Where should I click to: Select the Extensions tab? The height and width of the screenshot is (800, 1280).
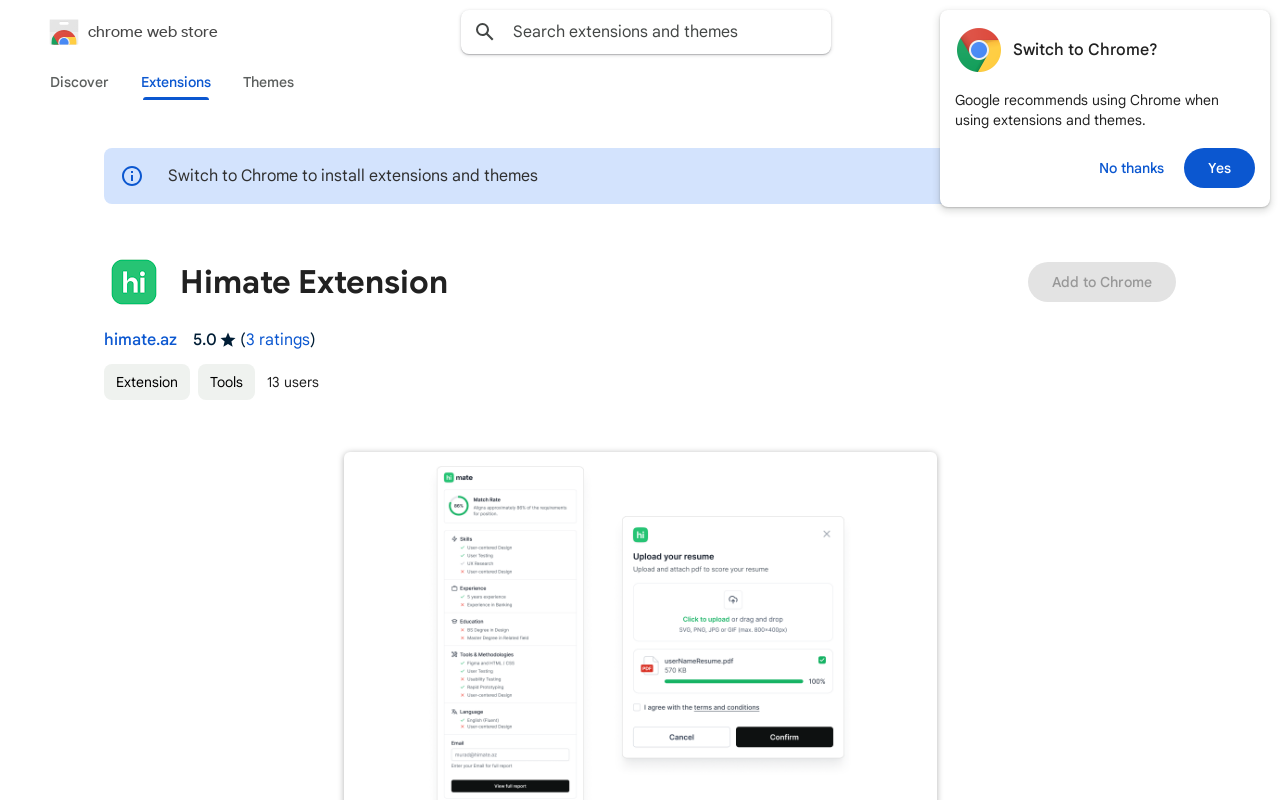point(175,82)
